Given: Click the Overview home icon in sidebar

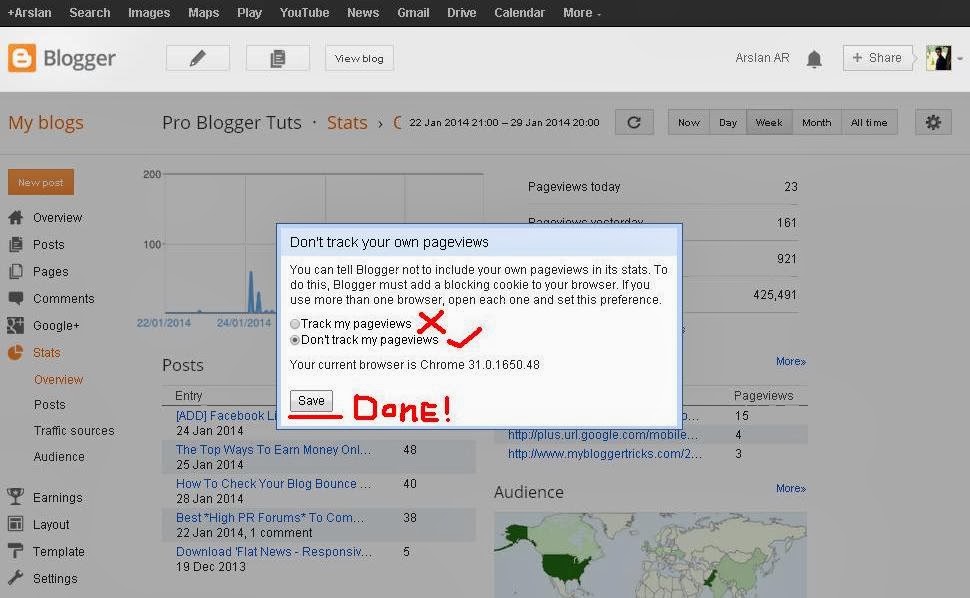Looking at the screenshot, I should (15, 217).
